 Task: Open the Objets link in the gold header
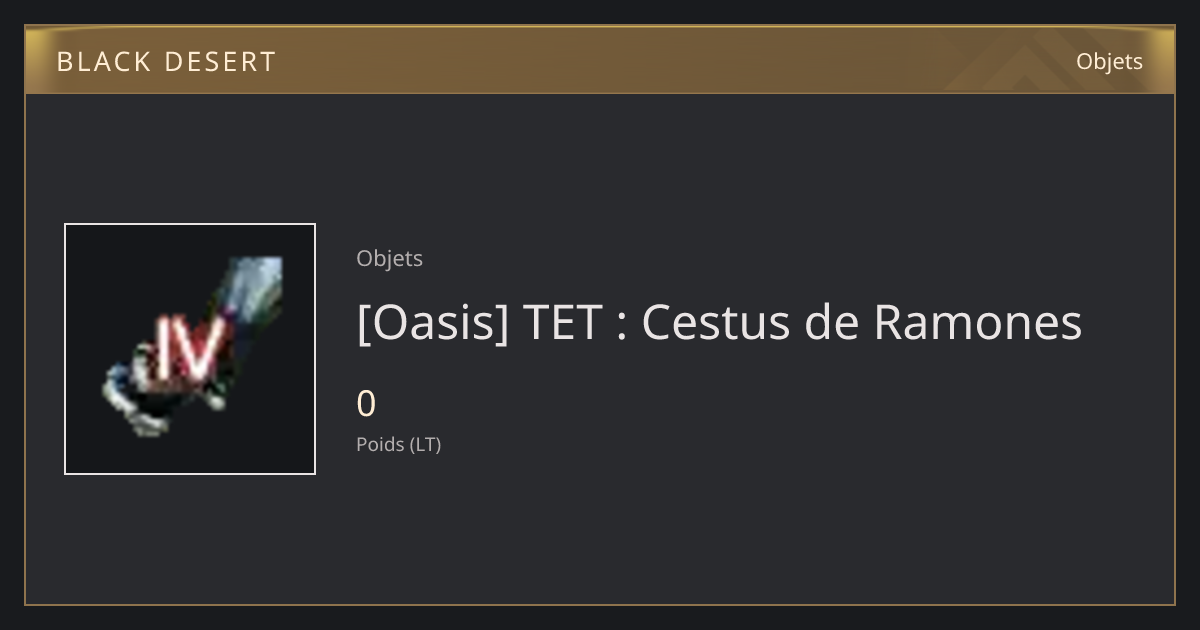point(1109,61)
